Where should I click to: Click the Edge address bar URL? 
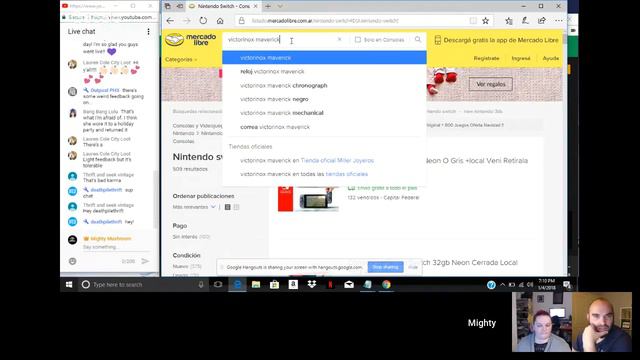click(x=325, y=20)
